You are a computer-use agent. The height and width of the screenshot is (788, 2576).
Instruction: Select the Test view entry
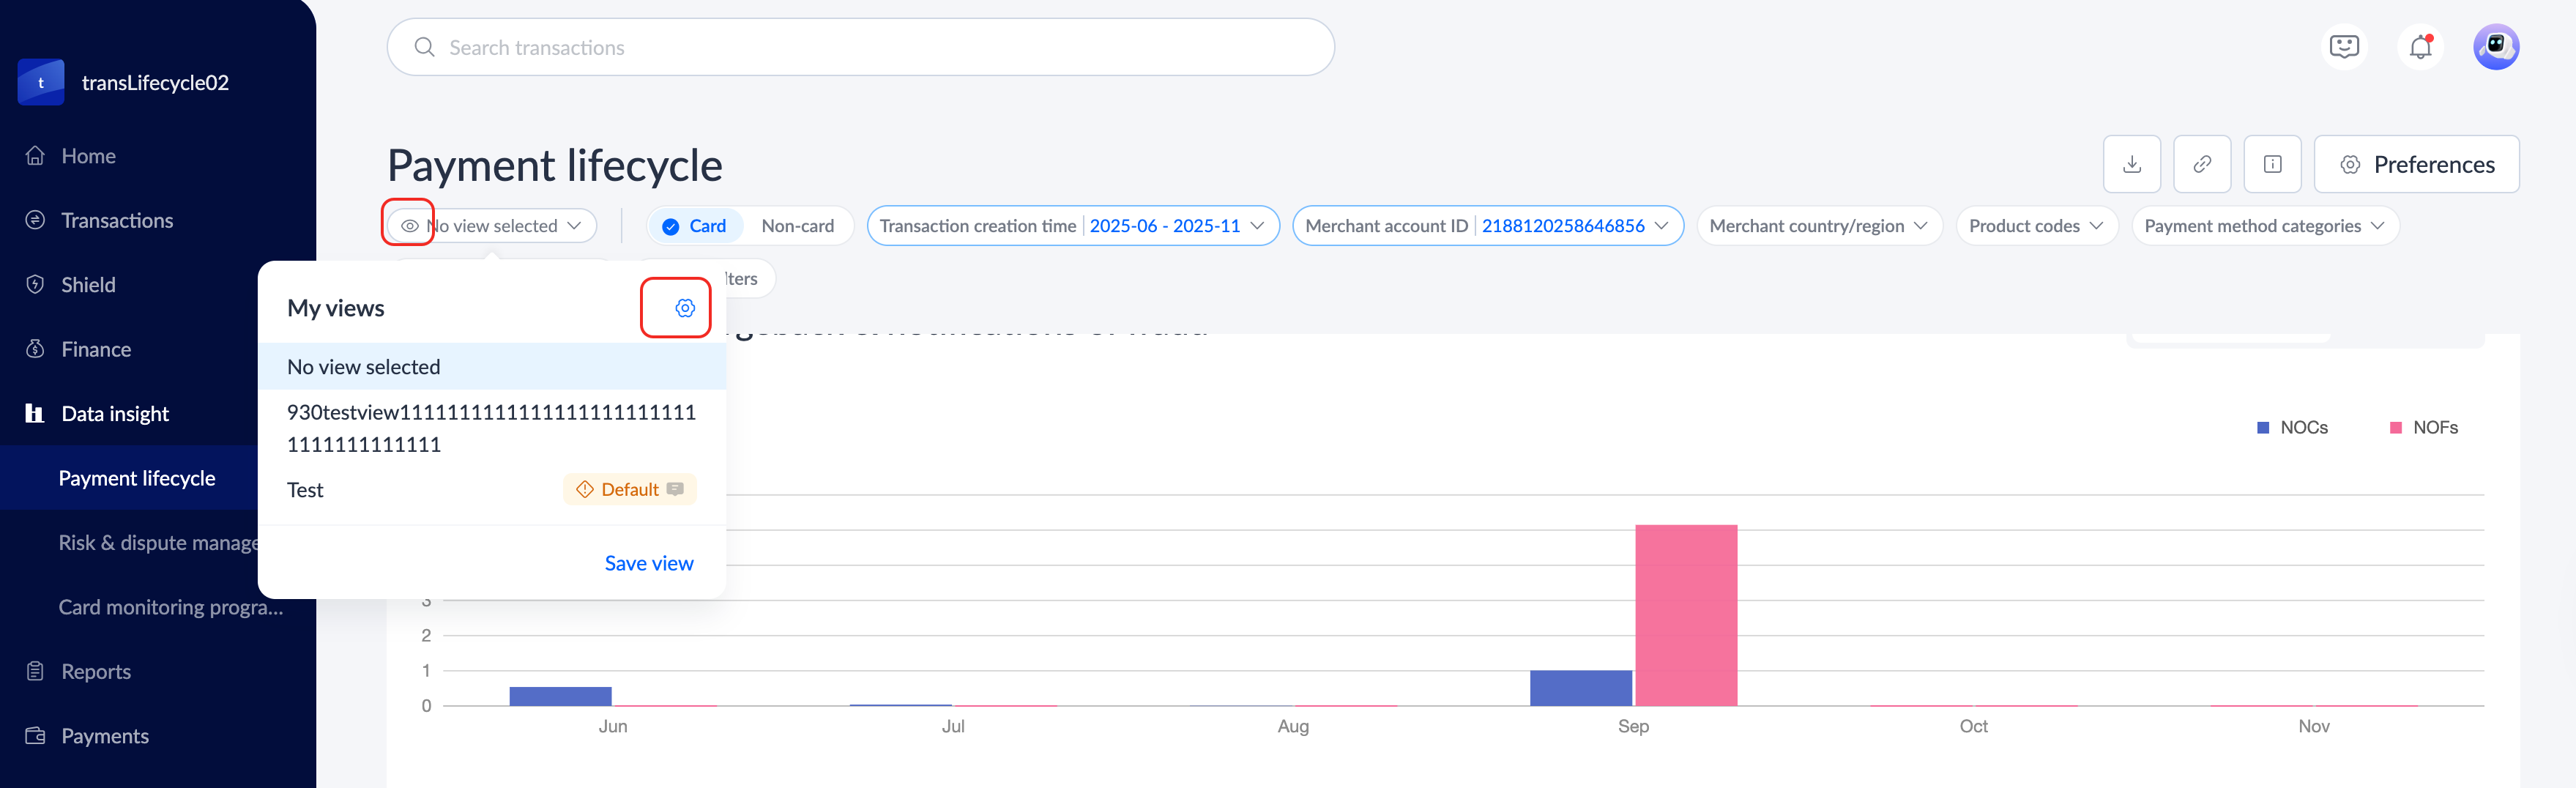click(306, 490)
